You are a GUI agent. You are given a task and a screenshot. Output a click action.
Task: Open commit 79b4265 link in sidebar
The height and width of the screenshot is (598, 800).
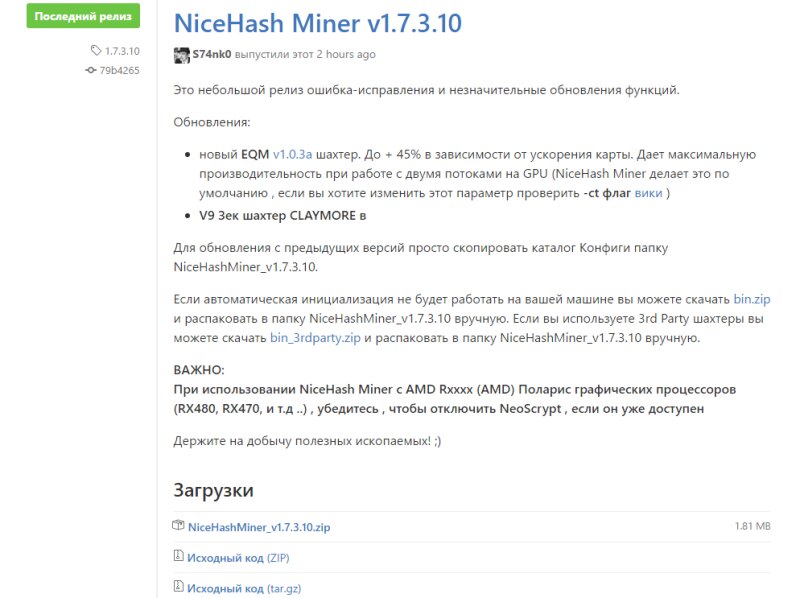[118, 71]
